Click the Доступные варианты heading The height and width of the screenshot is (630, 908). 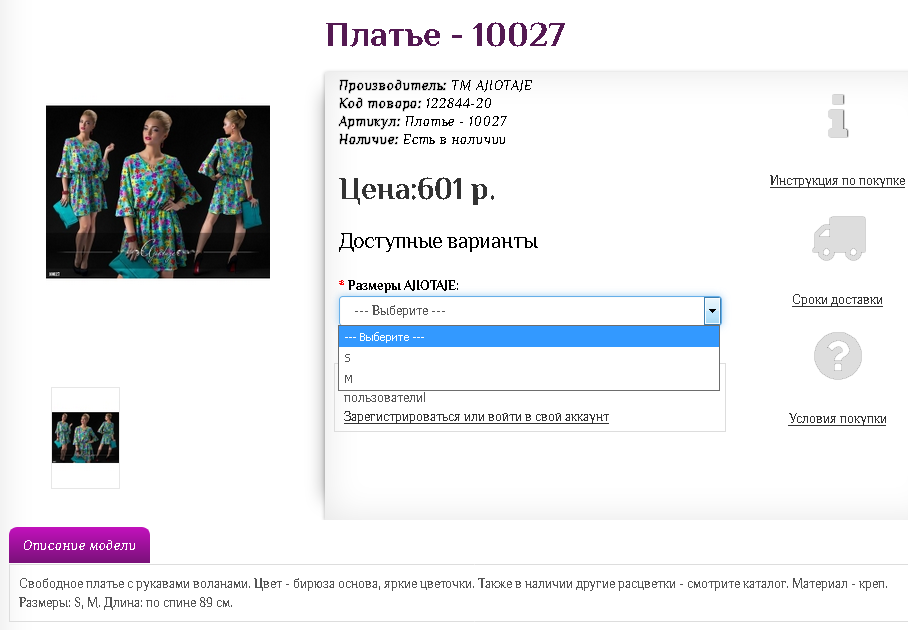(438, 241)
